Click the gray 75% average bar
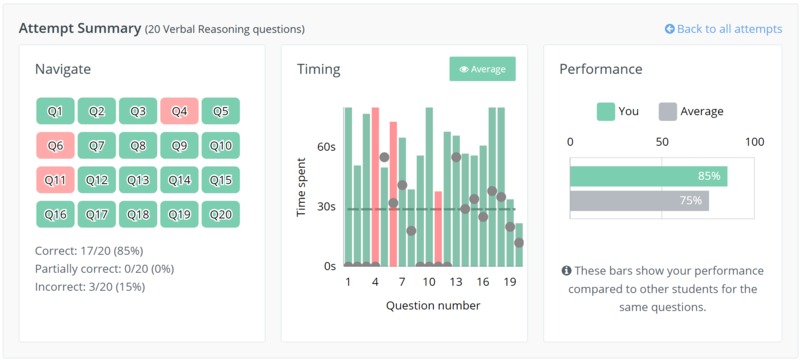Image resolution: width=800 pixels, height=360 pixels. [639, 200]
